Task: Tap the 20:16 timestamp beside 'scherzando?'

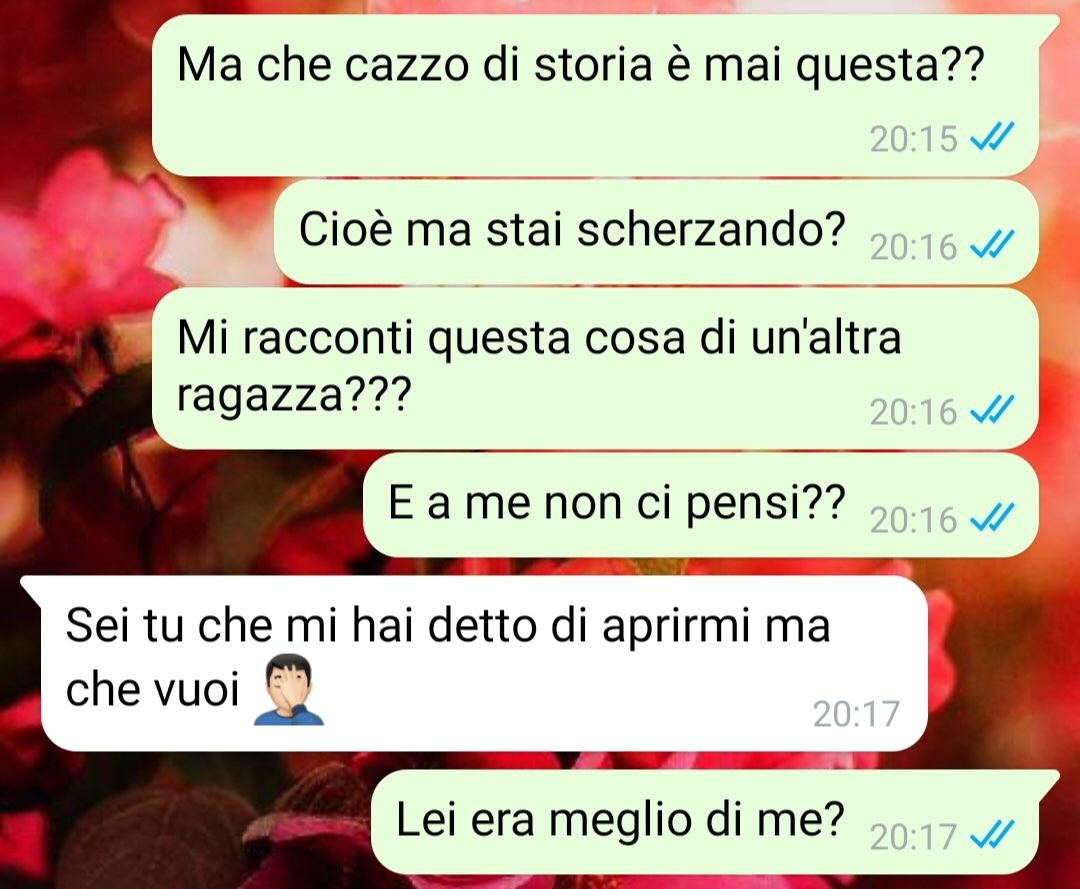Action: pos(913,247)
